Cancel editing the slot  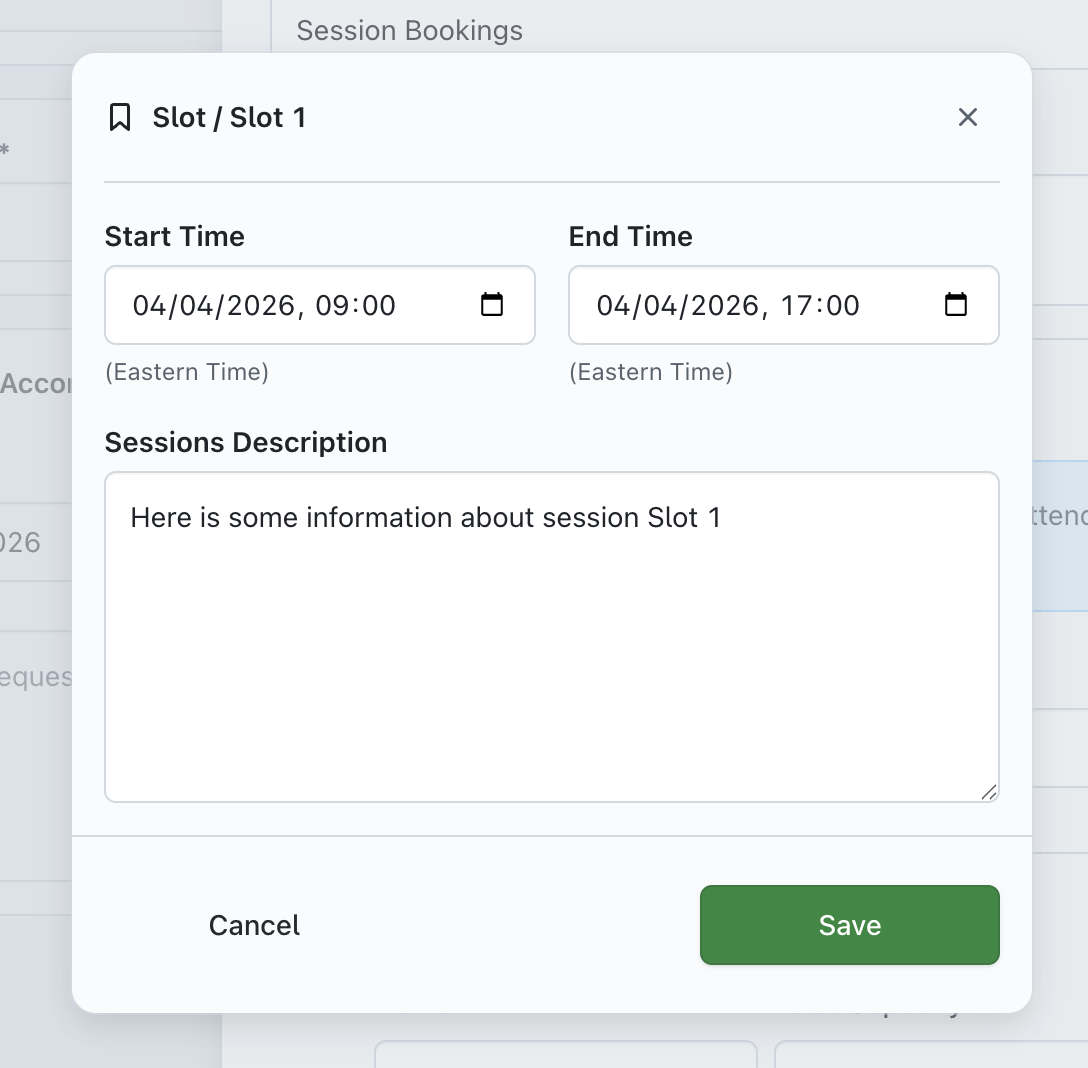254,925
